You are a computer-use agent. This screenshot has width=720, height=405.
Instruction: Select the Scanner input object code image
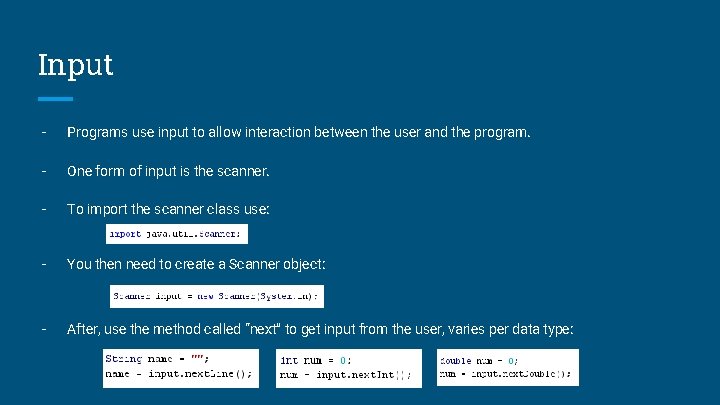217,296
